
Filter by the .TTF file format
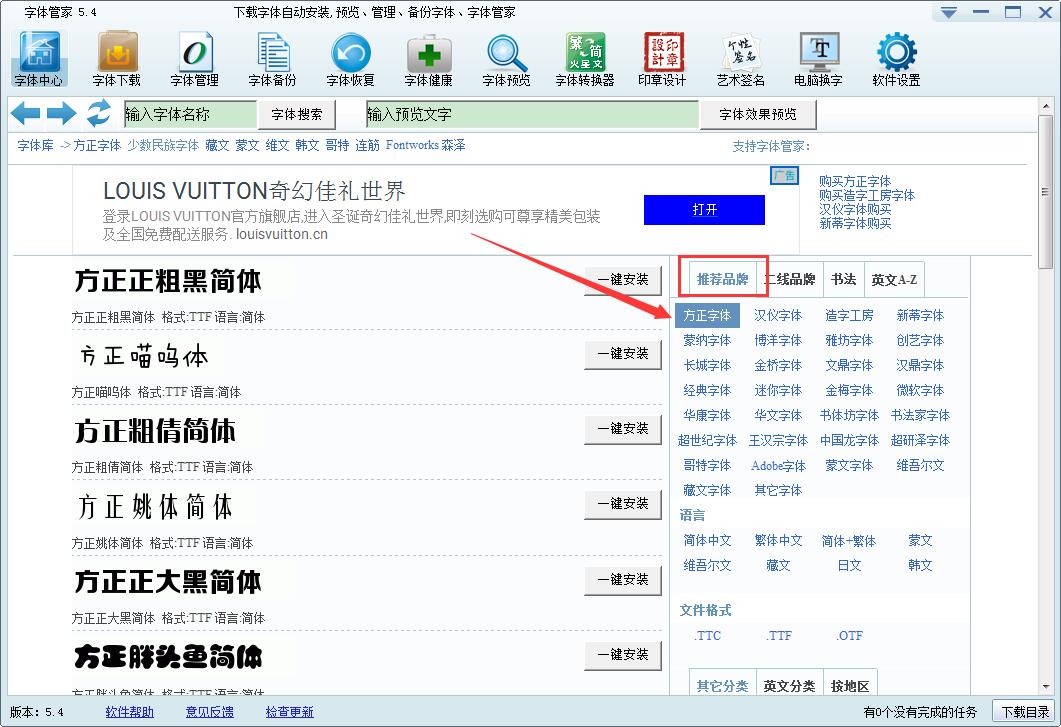779,636
